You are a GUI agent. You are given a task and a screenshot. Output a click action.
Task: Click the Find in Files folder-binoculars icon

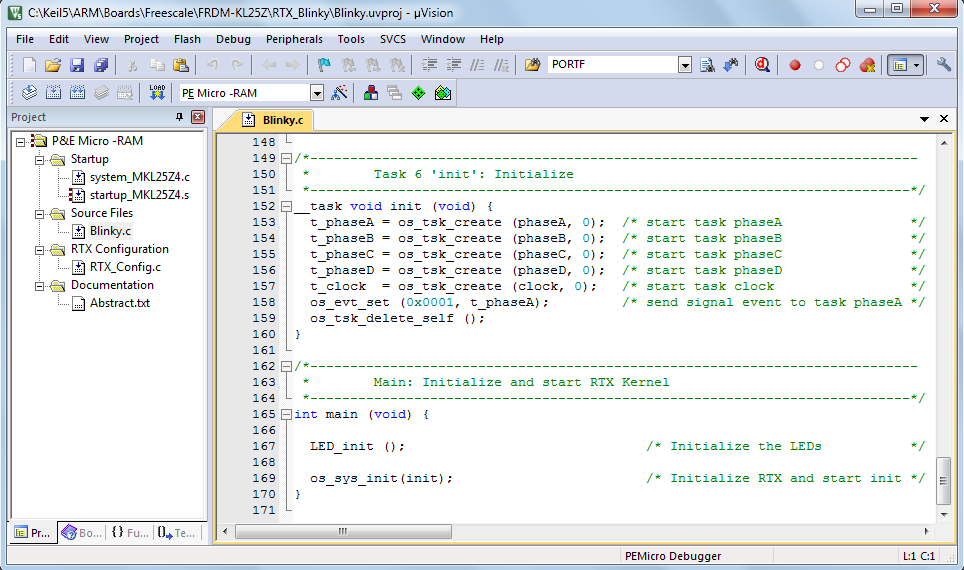[532, 65]
